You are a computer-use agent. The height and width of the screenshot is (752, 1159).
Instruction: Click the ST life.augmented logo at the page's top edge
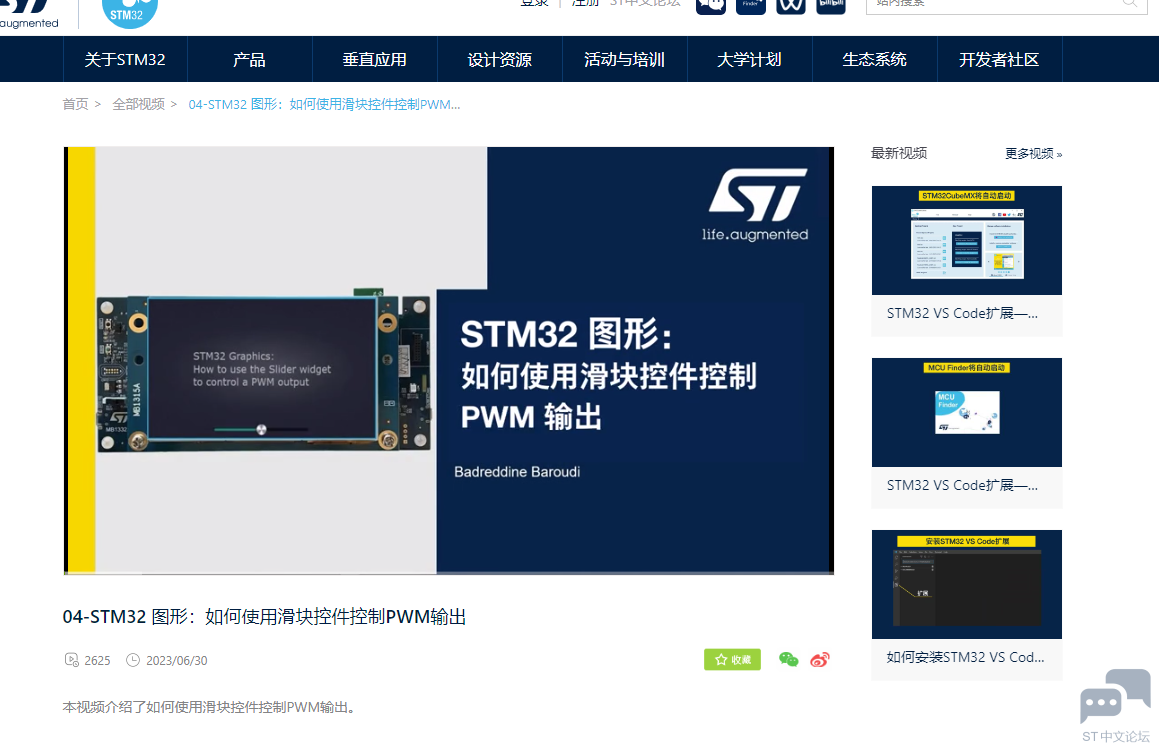tap(29, 13)
